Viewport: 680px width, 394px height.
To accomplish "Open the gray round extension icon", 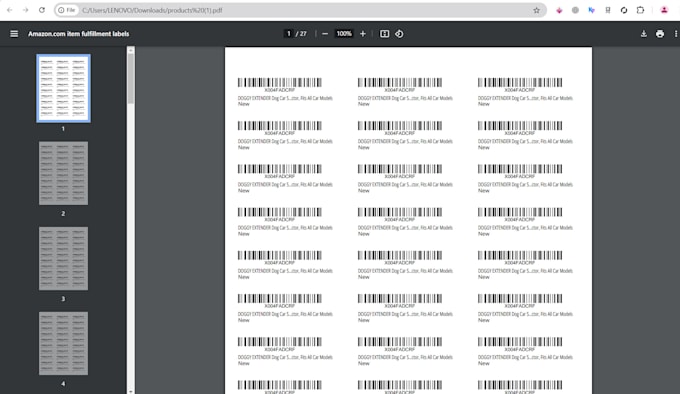I will coord(575,10).
